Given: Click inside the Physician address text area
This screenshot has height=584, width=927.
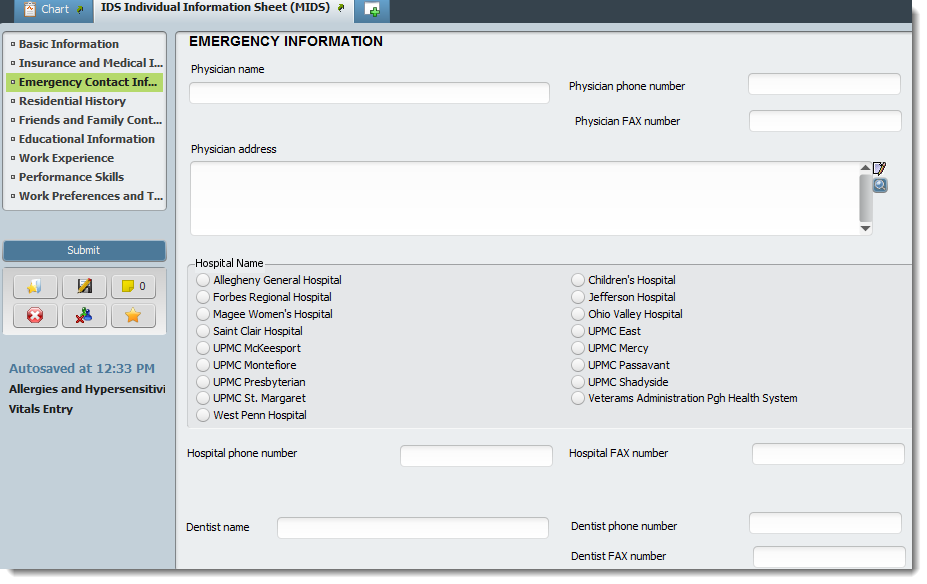Looking at the screenshot, I should click(x=525, y=199).
